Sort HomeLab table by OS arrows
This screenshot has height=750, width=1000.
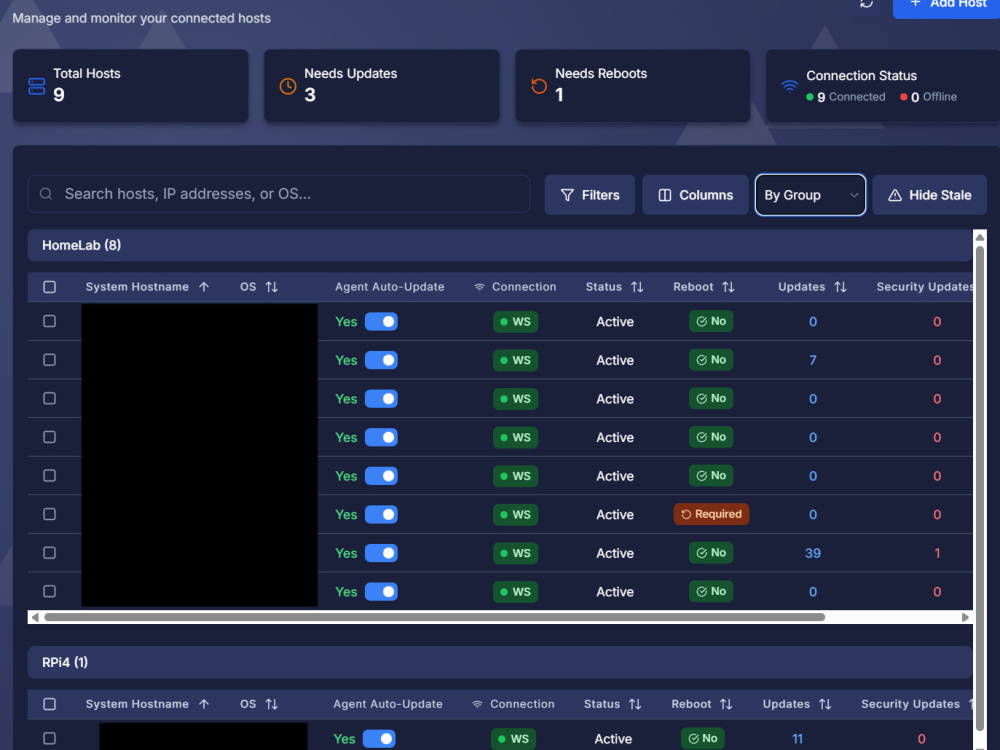coord(272,287)
